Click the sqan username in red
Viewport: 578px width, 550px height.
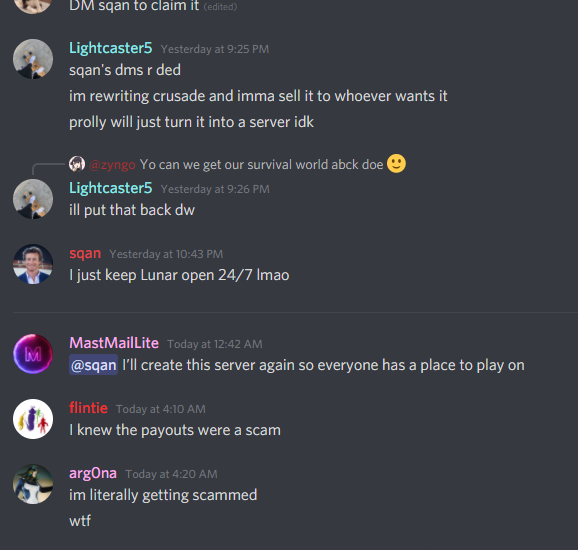coord(85,253)
